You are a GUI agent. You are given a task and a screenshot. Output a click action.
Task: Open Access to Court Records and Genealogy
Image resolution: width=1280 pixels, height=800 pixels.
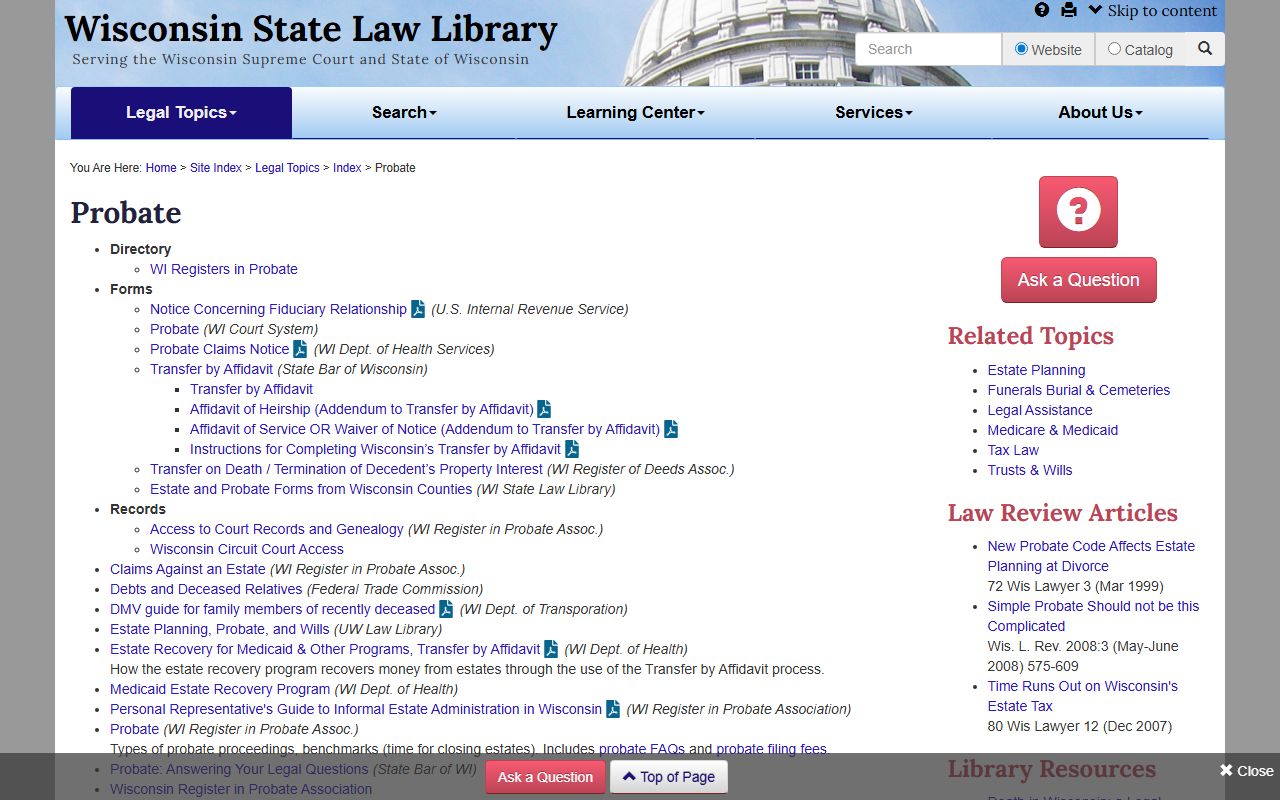(x=277, y=529)
